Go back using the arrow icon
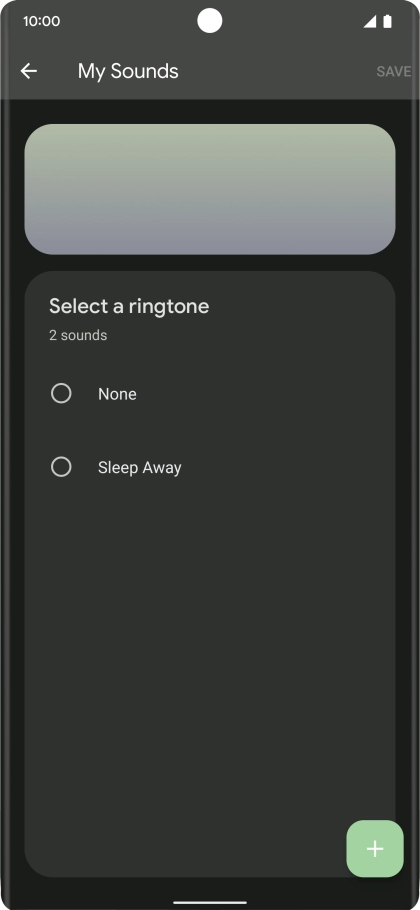420x910 pixels. pyautogui.click(x=28, y=71)
